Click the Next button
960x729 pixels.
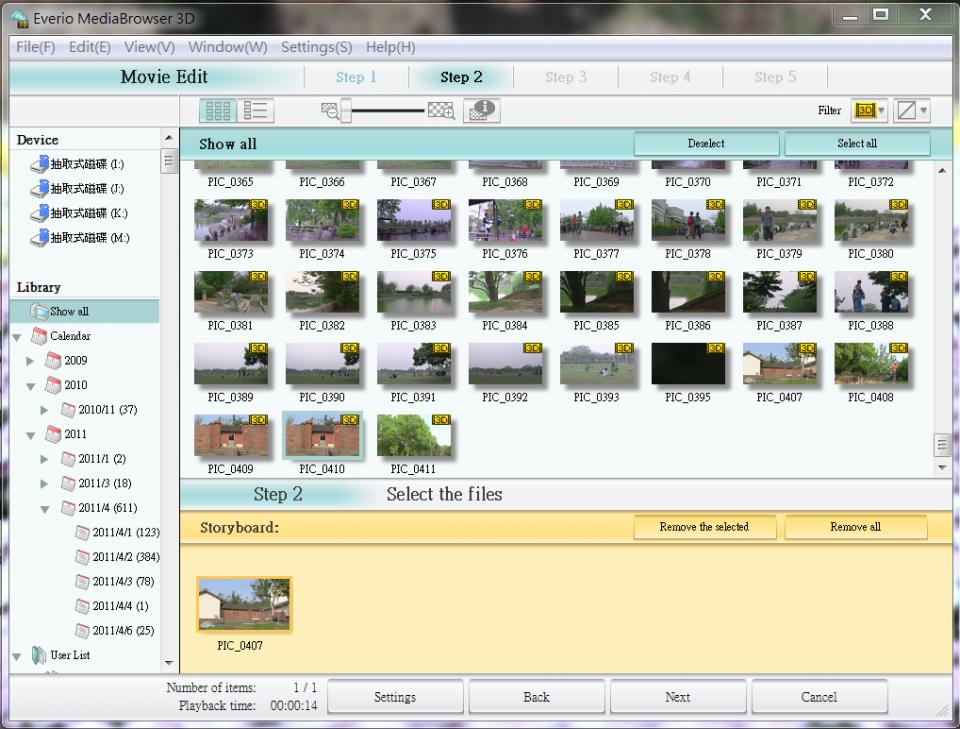677,697
